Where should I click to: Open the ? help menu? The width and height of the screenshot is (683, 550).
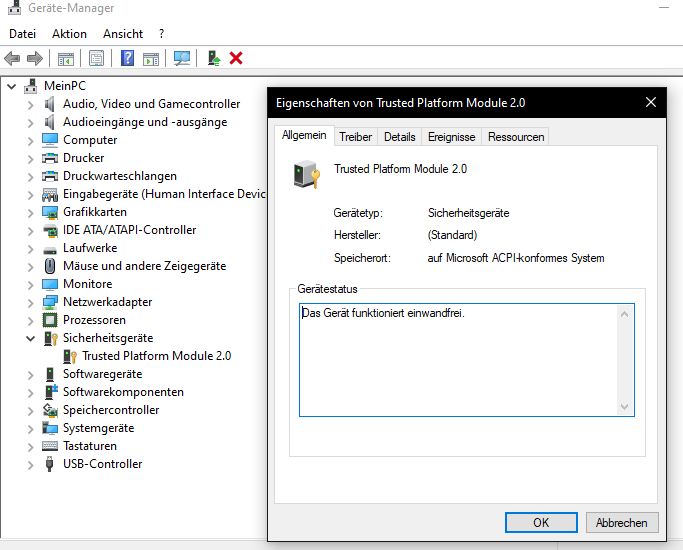162,34
